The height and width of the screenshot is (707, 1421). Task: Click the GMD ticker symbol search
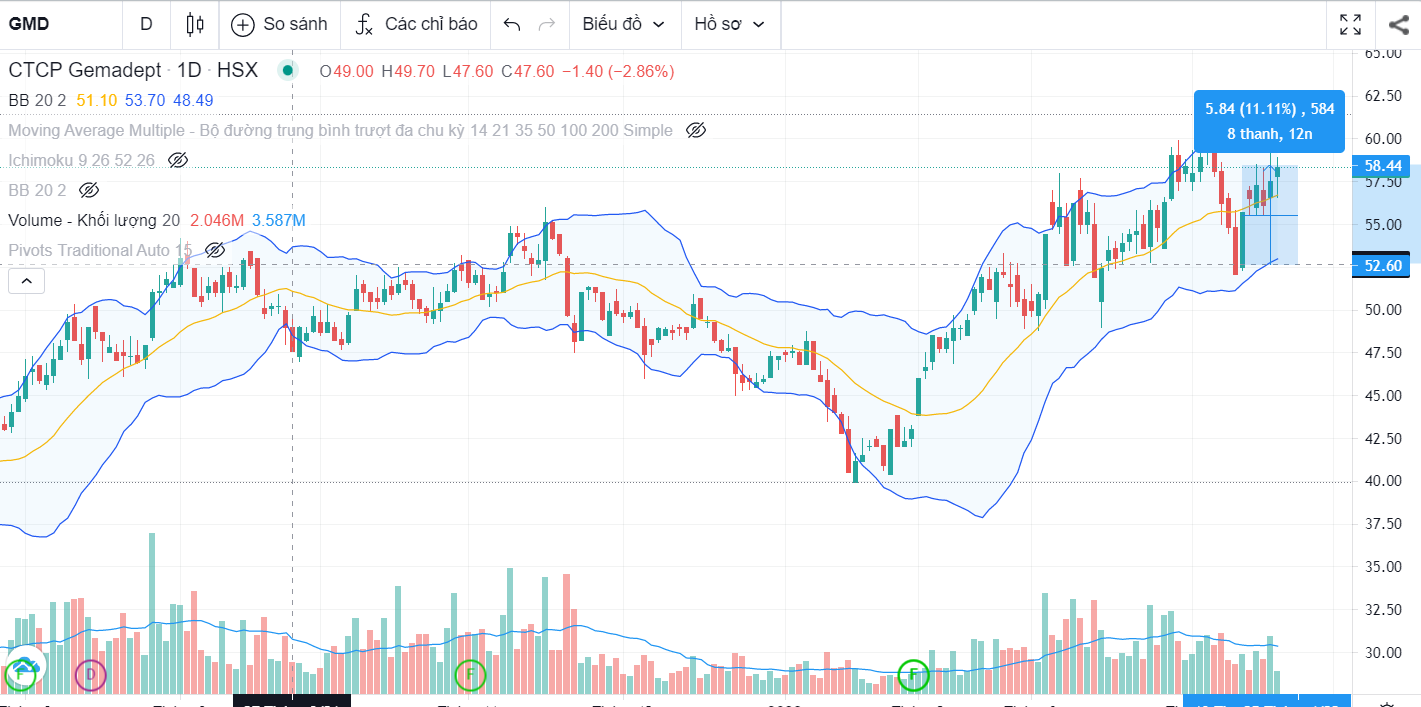[29, 24]
